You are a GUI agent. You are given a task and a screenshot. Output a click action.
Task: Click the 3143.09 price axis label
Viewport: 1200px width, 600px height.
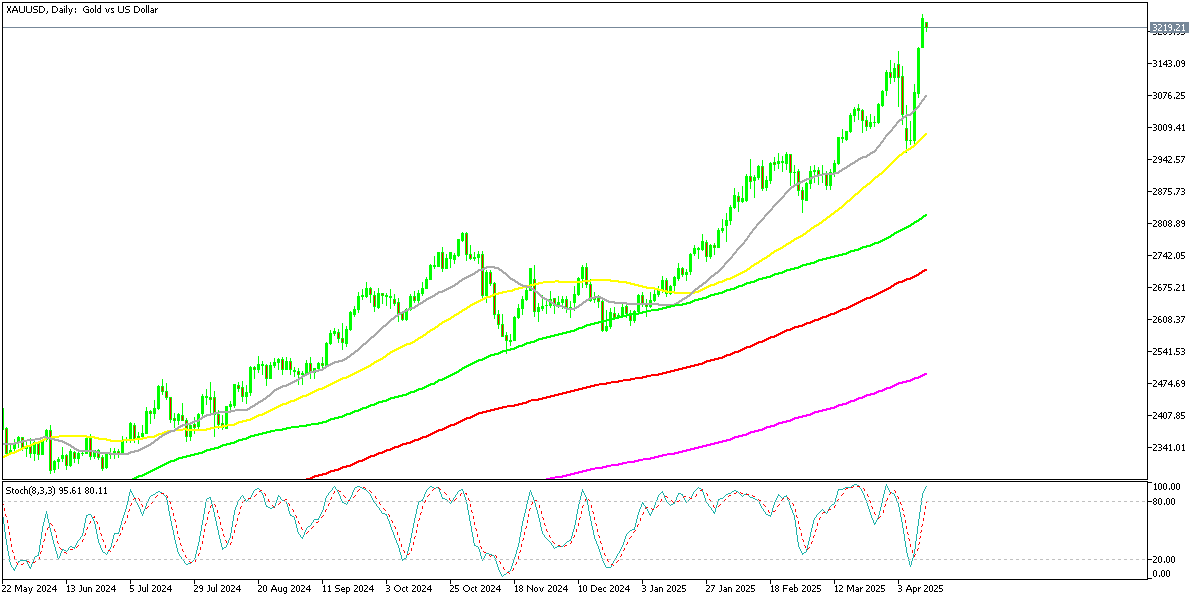pos(1167,64)
